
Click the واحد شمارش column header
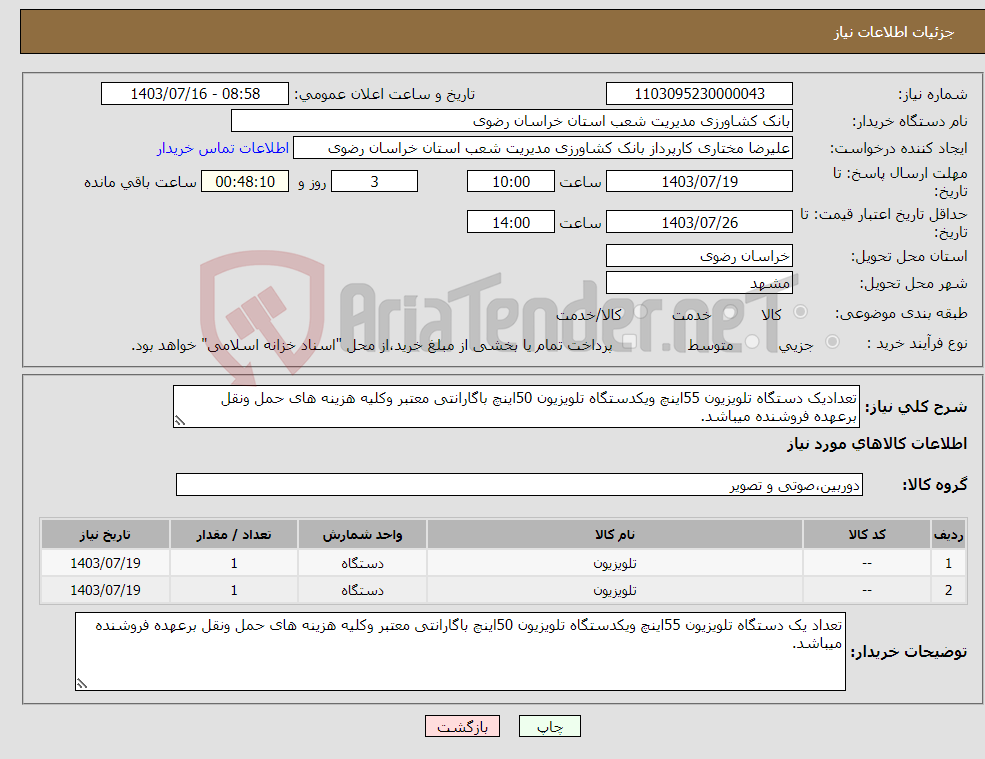click(x=362, y=535)
